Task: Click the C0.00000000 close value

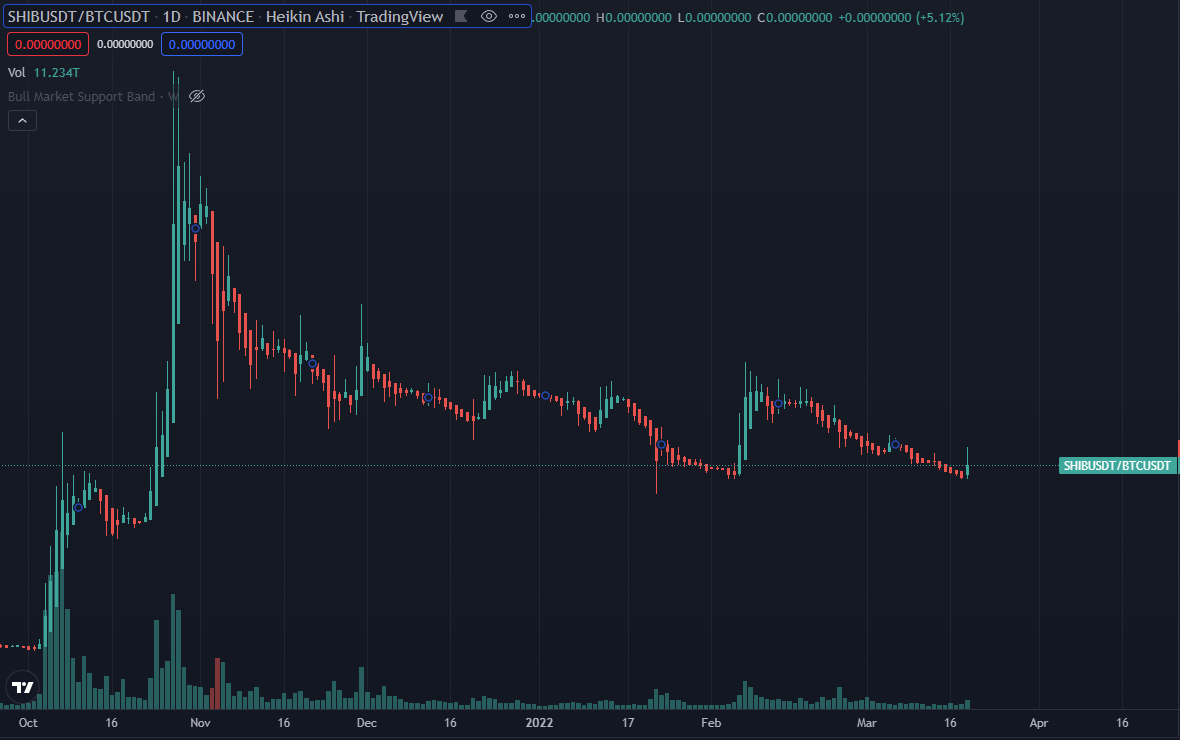Action: (795, 17)
